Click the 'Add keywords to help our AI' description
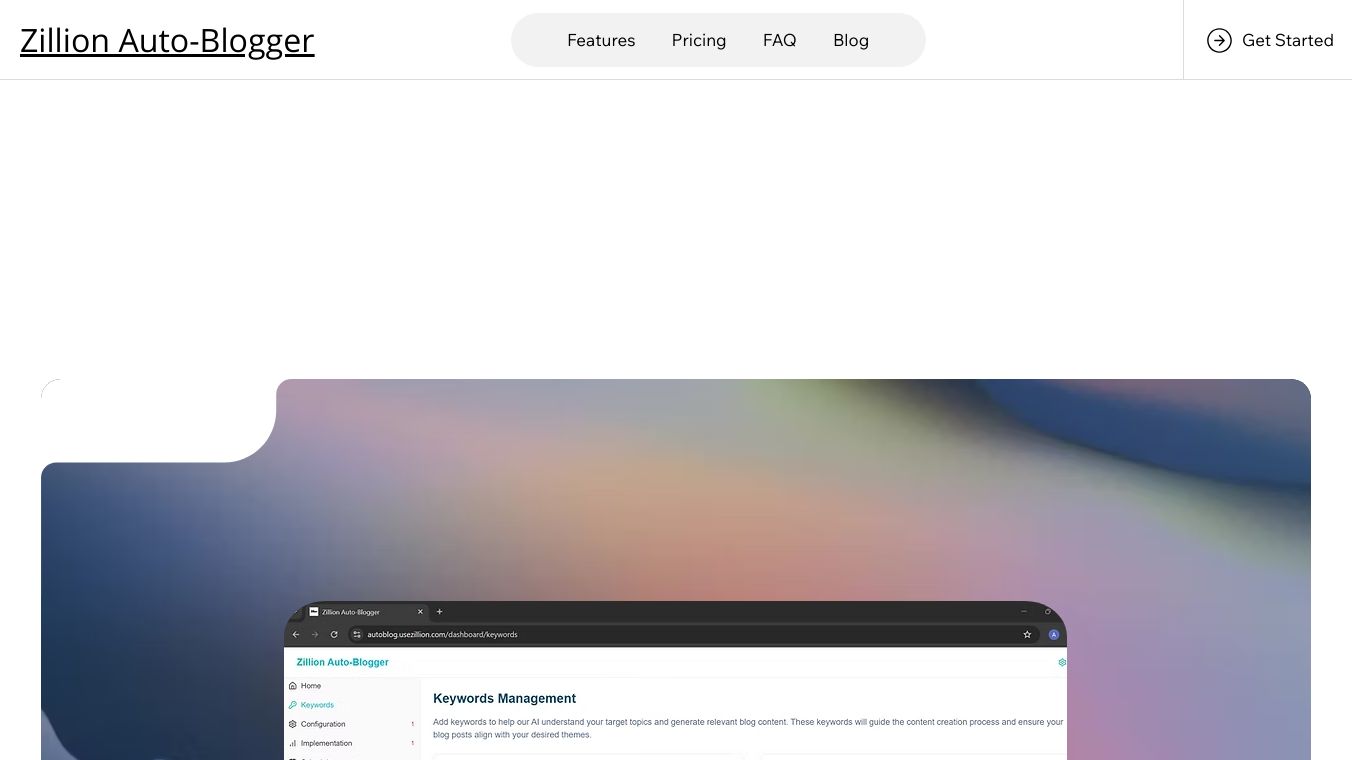 [748, 728]
